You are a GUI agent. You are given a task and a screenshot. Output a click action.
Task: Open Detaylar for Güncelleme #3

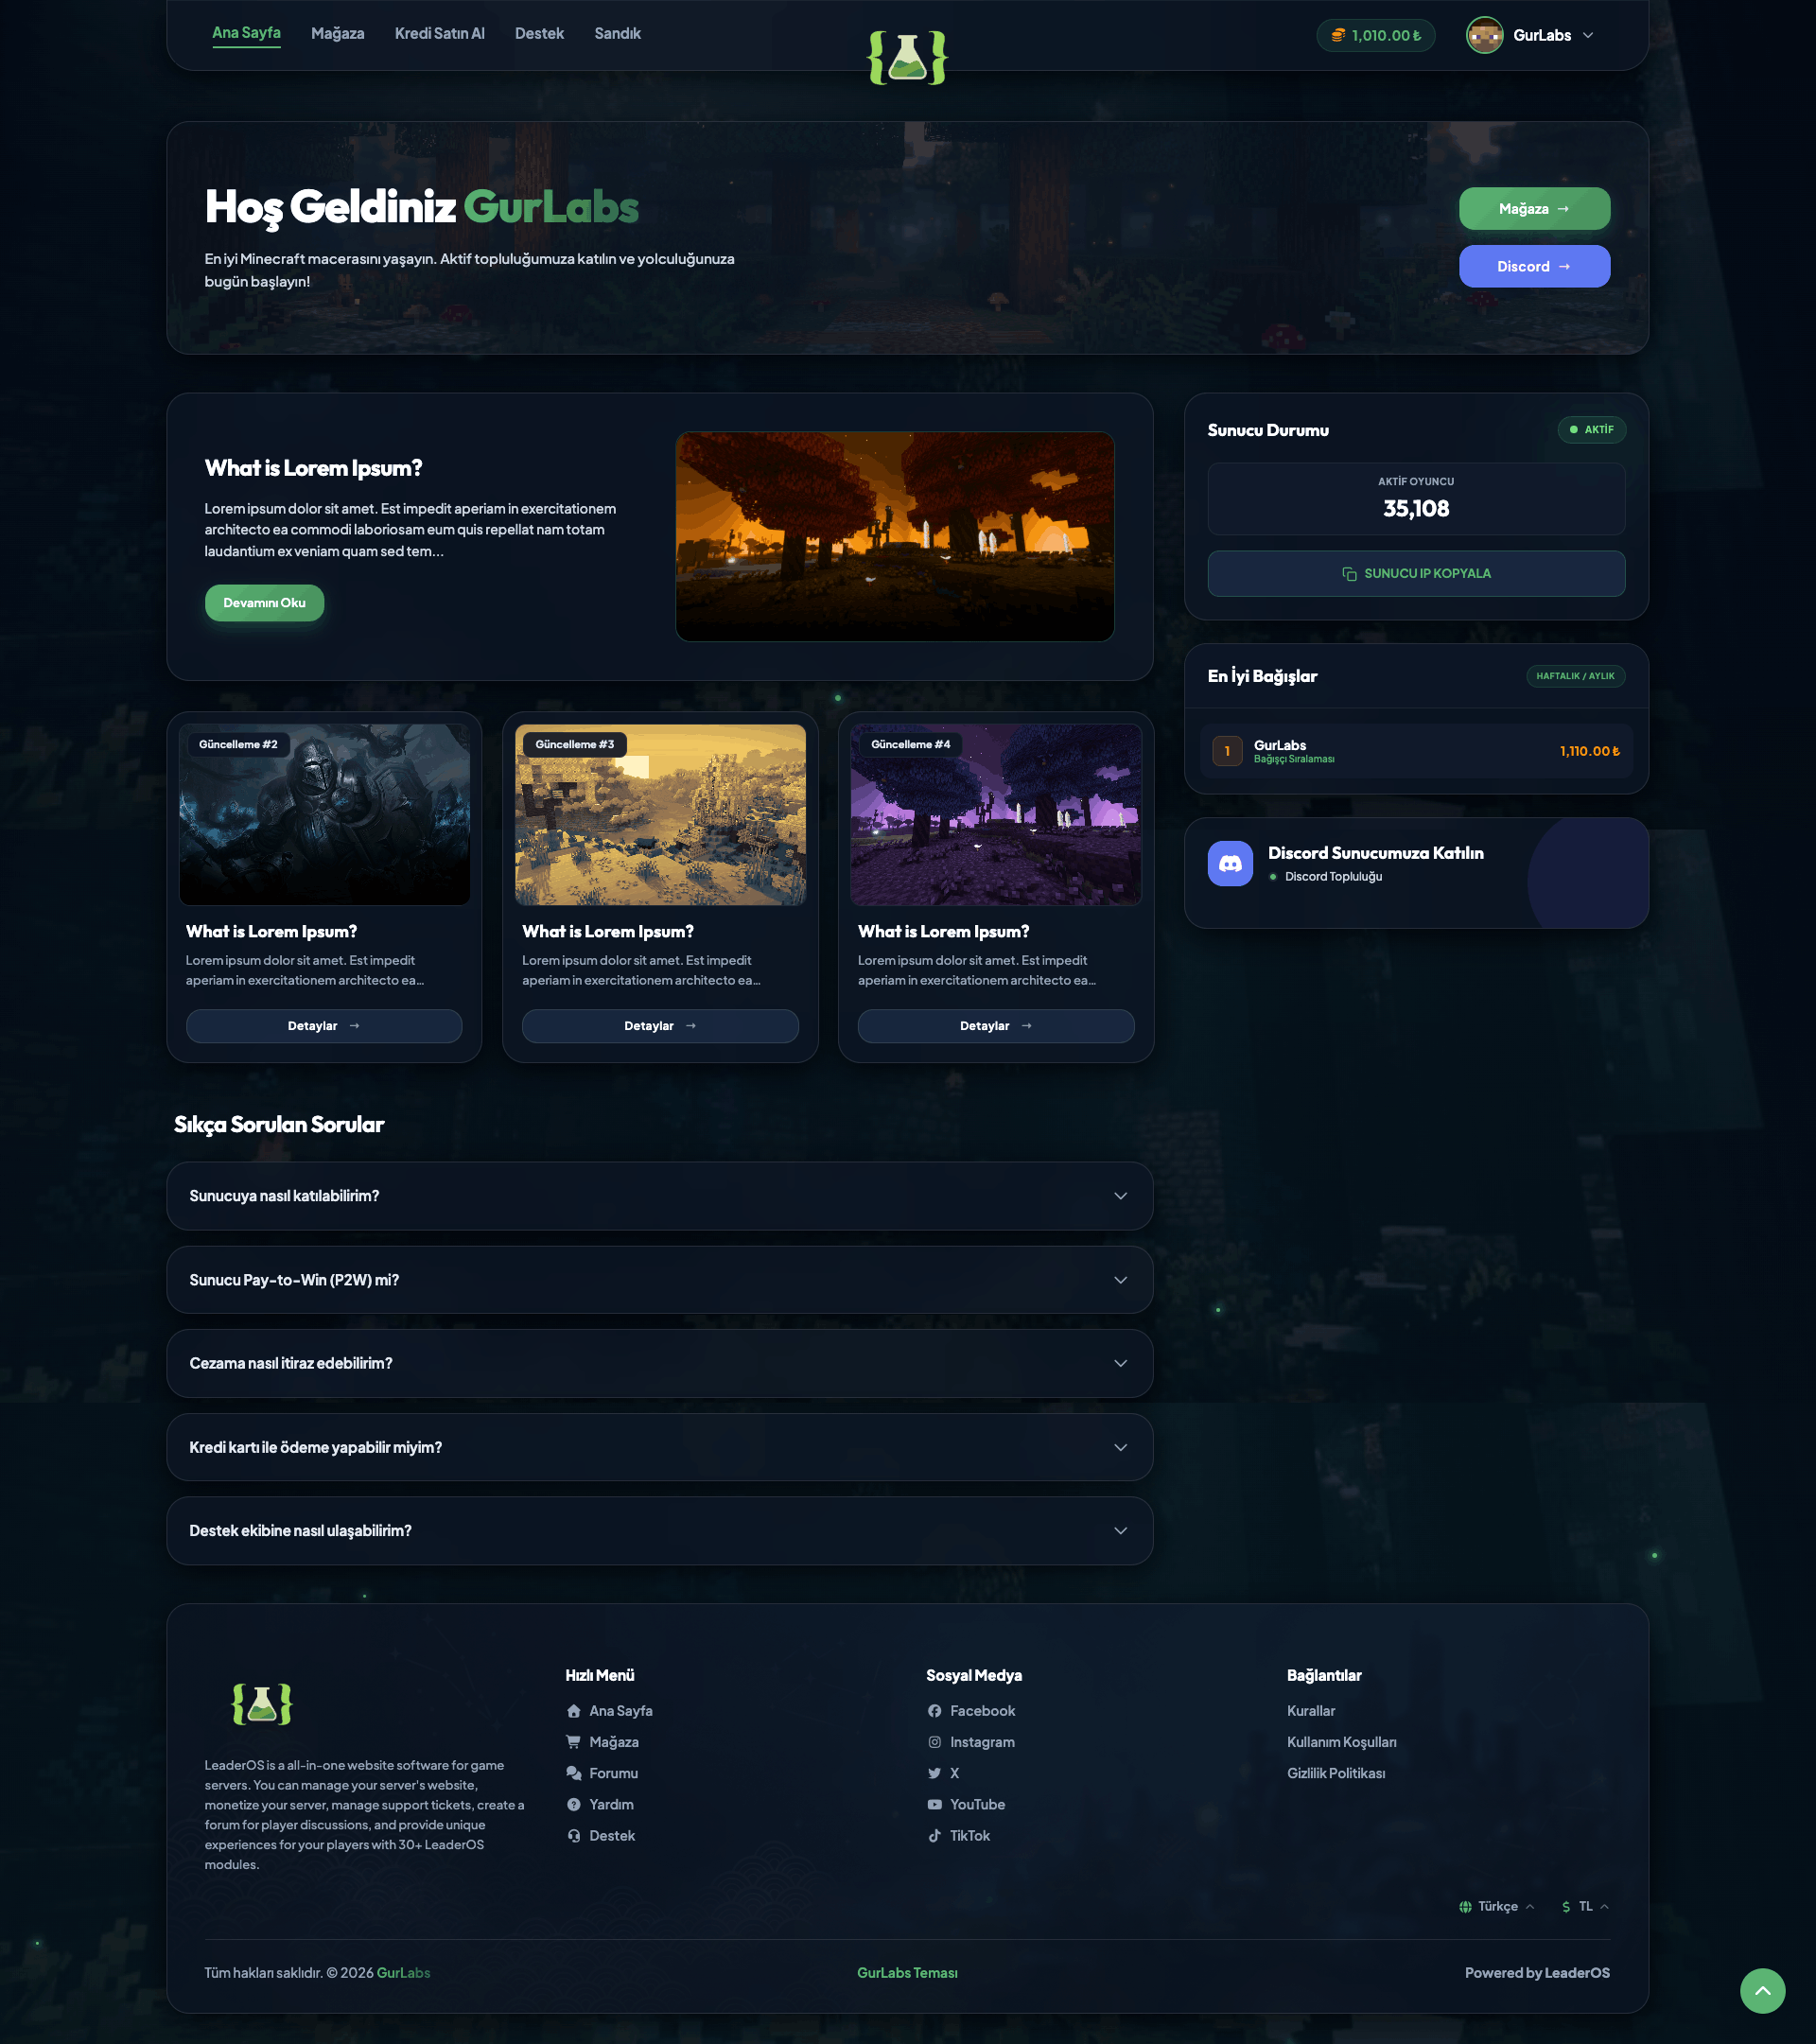tap(660, 1026)
